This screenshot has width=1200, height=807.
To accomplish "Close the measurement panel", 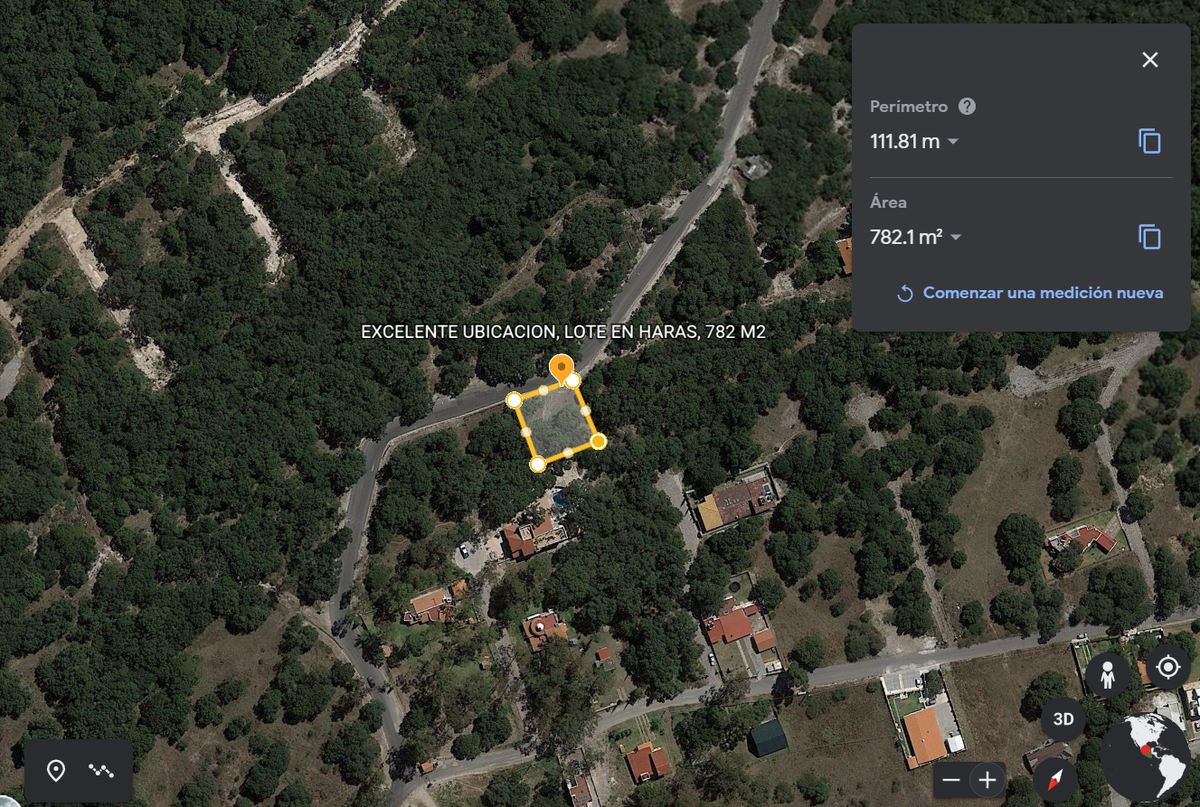I will [1150, 60].
